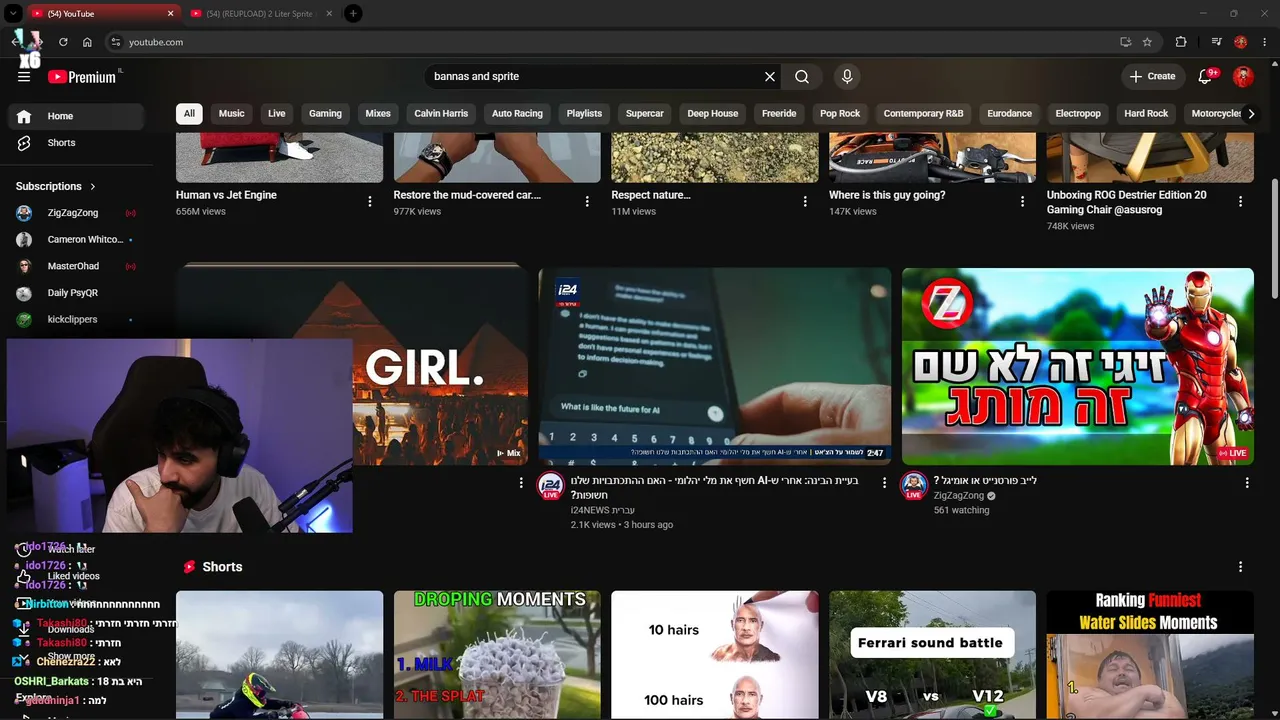1280x720 pixels.
Task: Open the Where is this guy going title
Action: pos(887,195)
